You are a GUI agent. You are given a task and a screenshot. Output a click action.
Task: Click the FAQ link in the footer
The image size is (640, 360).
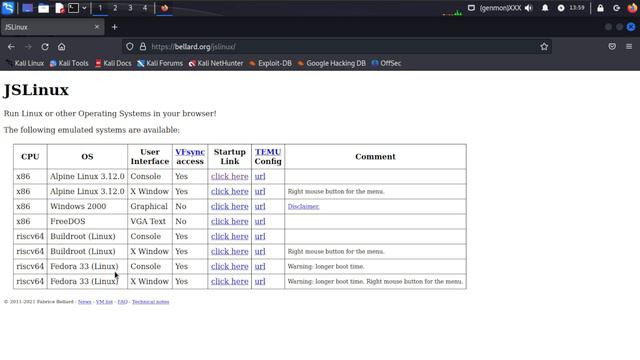click(122, 302)
